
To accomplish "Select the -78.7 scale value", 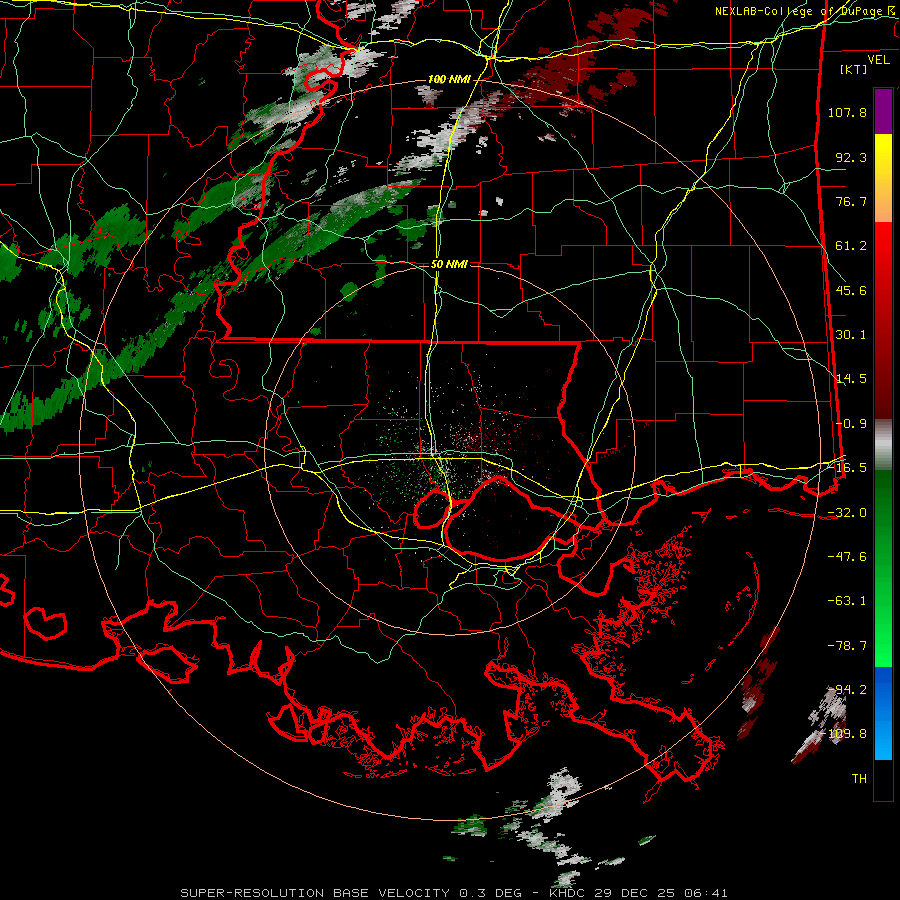I will (847, 646).
